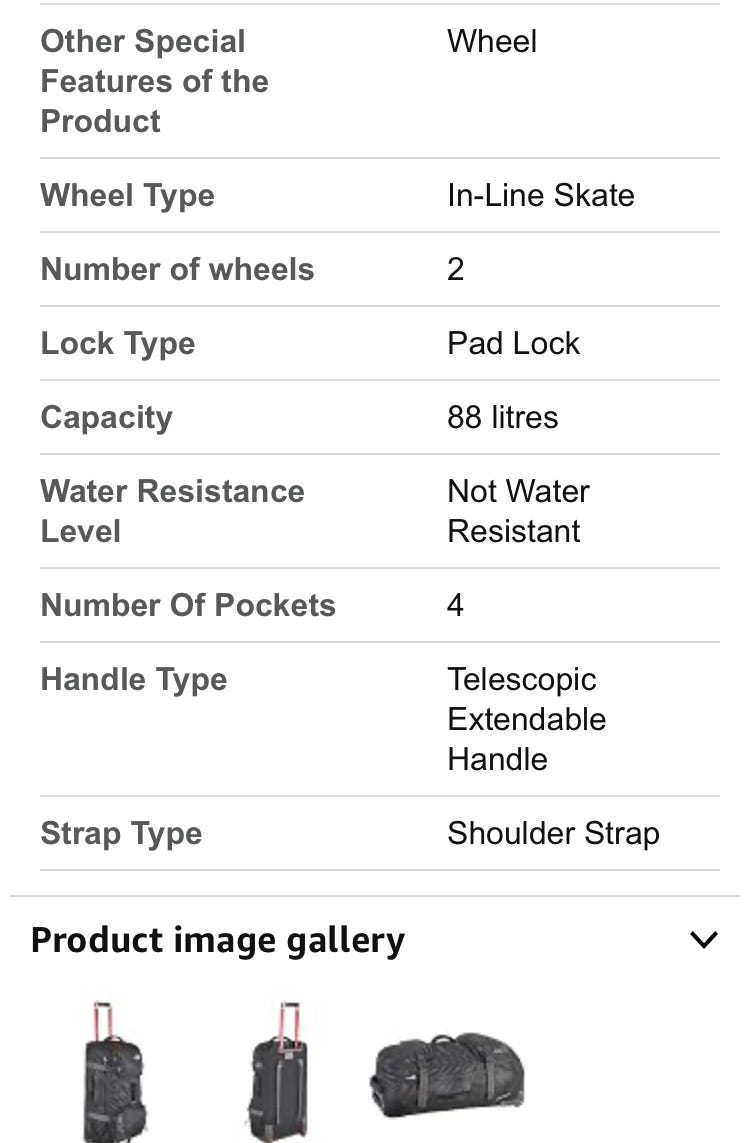This screenshot has height=1143, width=750.
Task: Click the Pad Lock value
Action: click(x=513, y=343)
